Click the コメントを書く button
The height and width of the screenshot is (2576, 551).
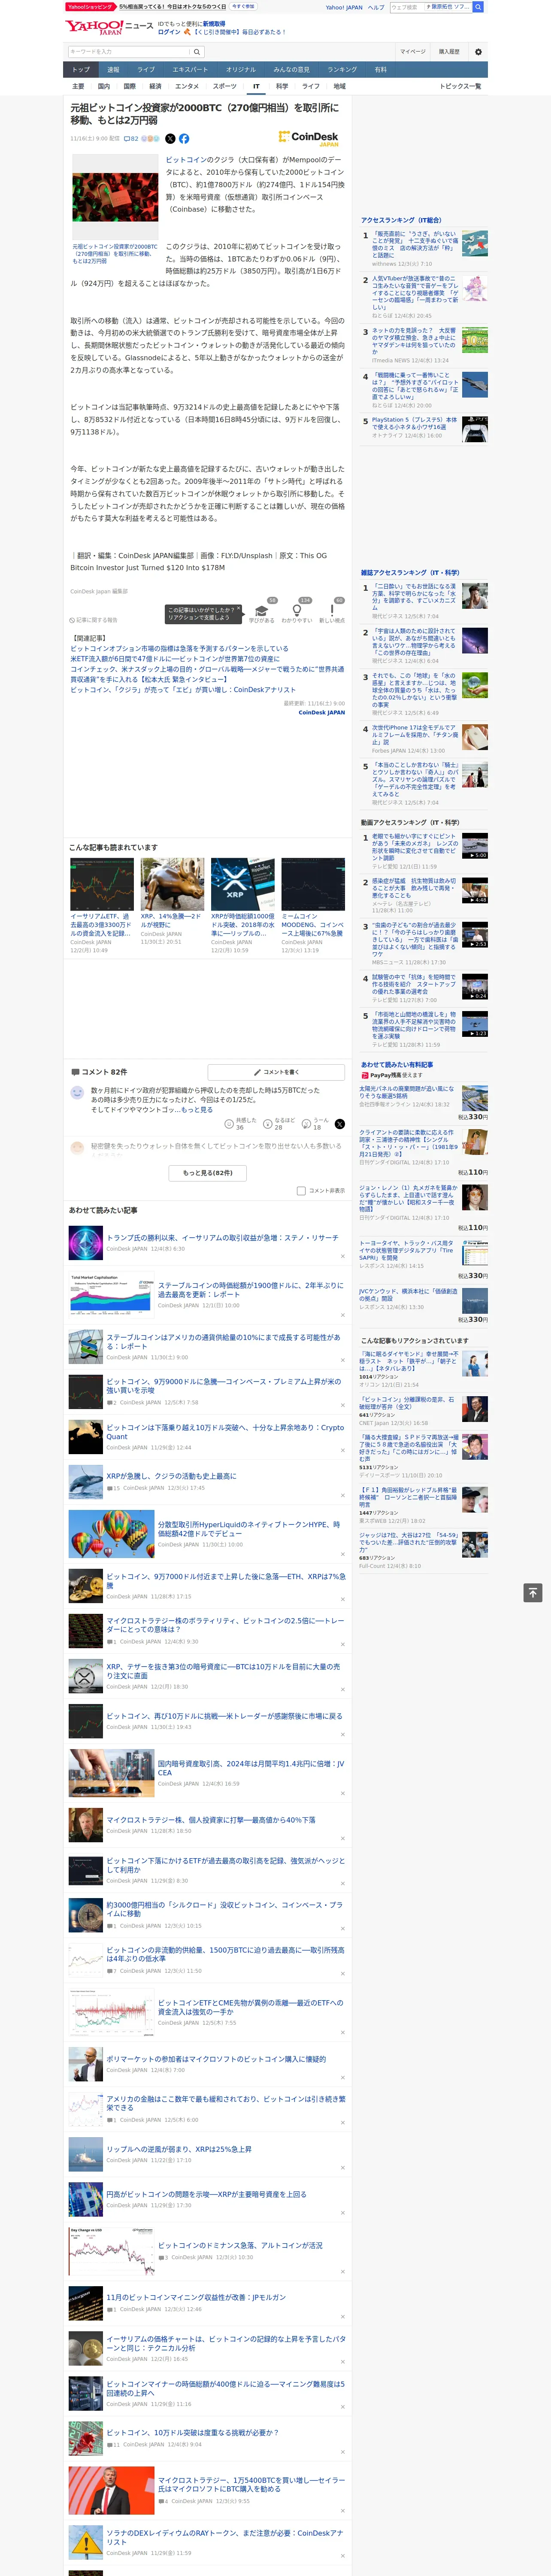[276, 1071]
